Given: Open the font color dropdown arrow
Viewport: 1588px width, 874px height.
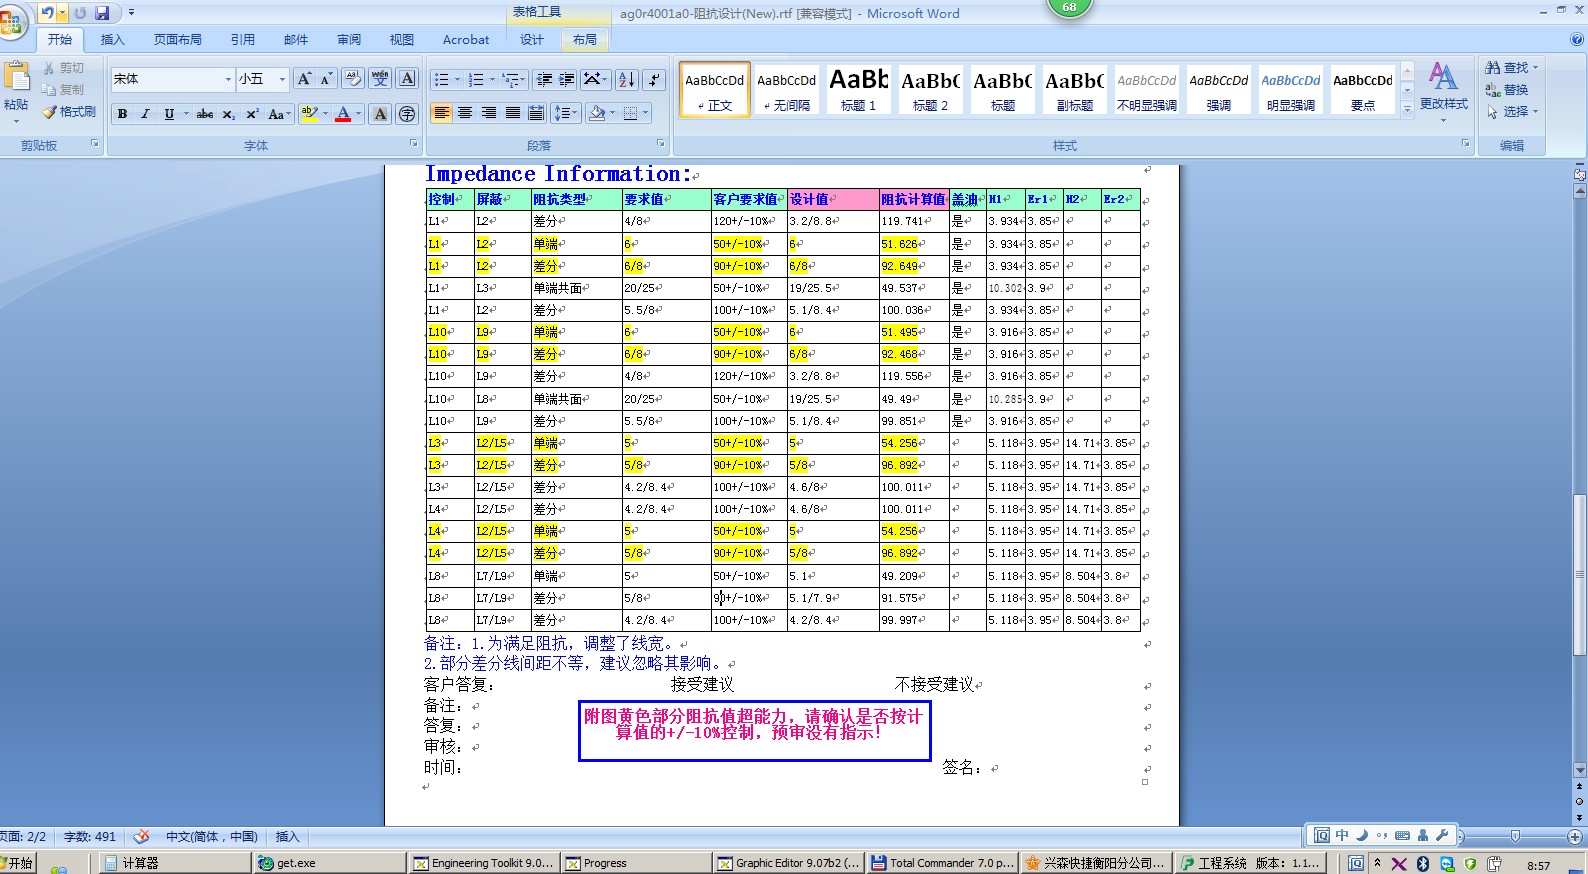Looking at the screenshot, I should click(x=359, y=114).
